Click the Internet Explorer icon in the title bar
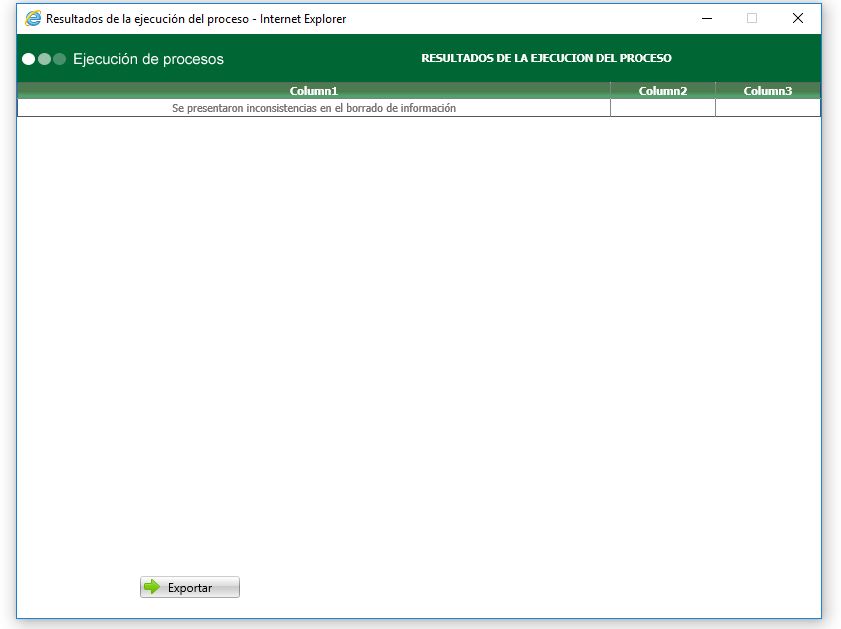The image size is (841, 629). [x=30, y=18]
